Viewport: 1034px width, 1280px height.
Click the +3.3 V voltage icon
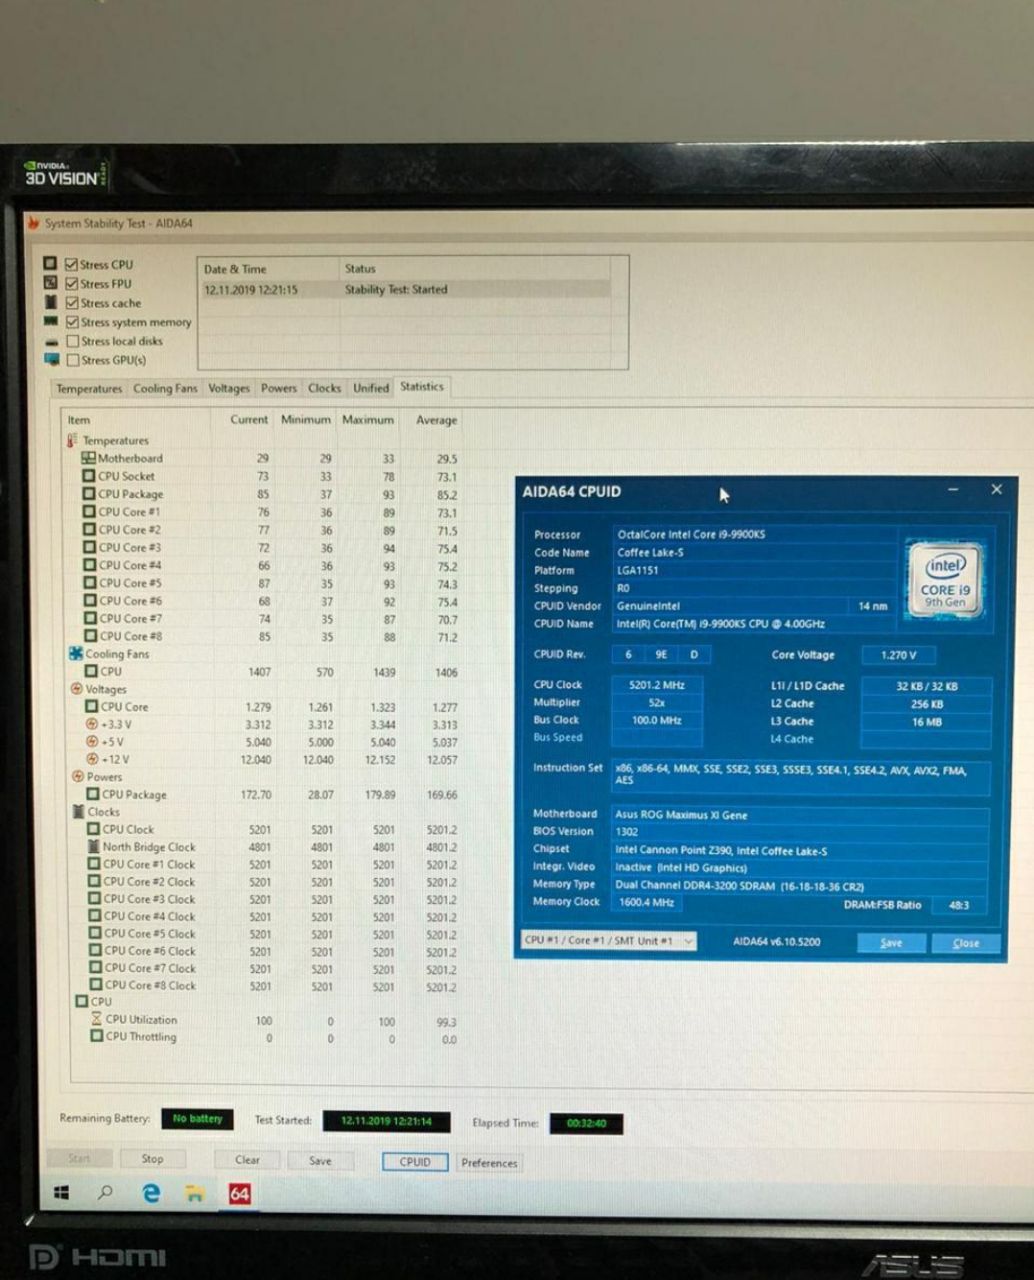(x=92, y=724)
